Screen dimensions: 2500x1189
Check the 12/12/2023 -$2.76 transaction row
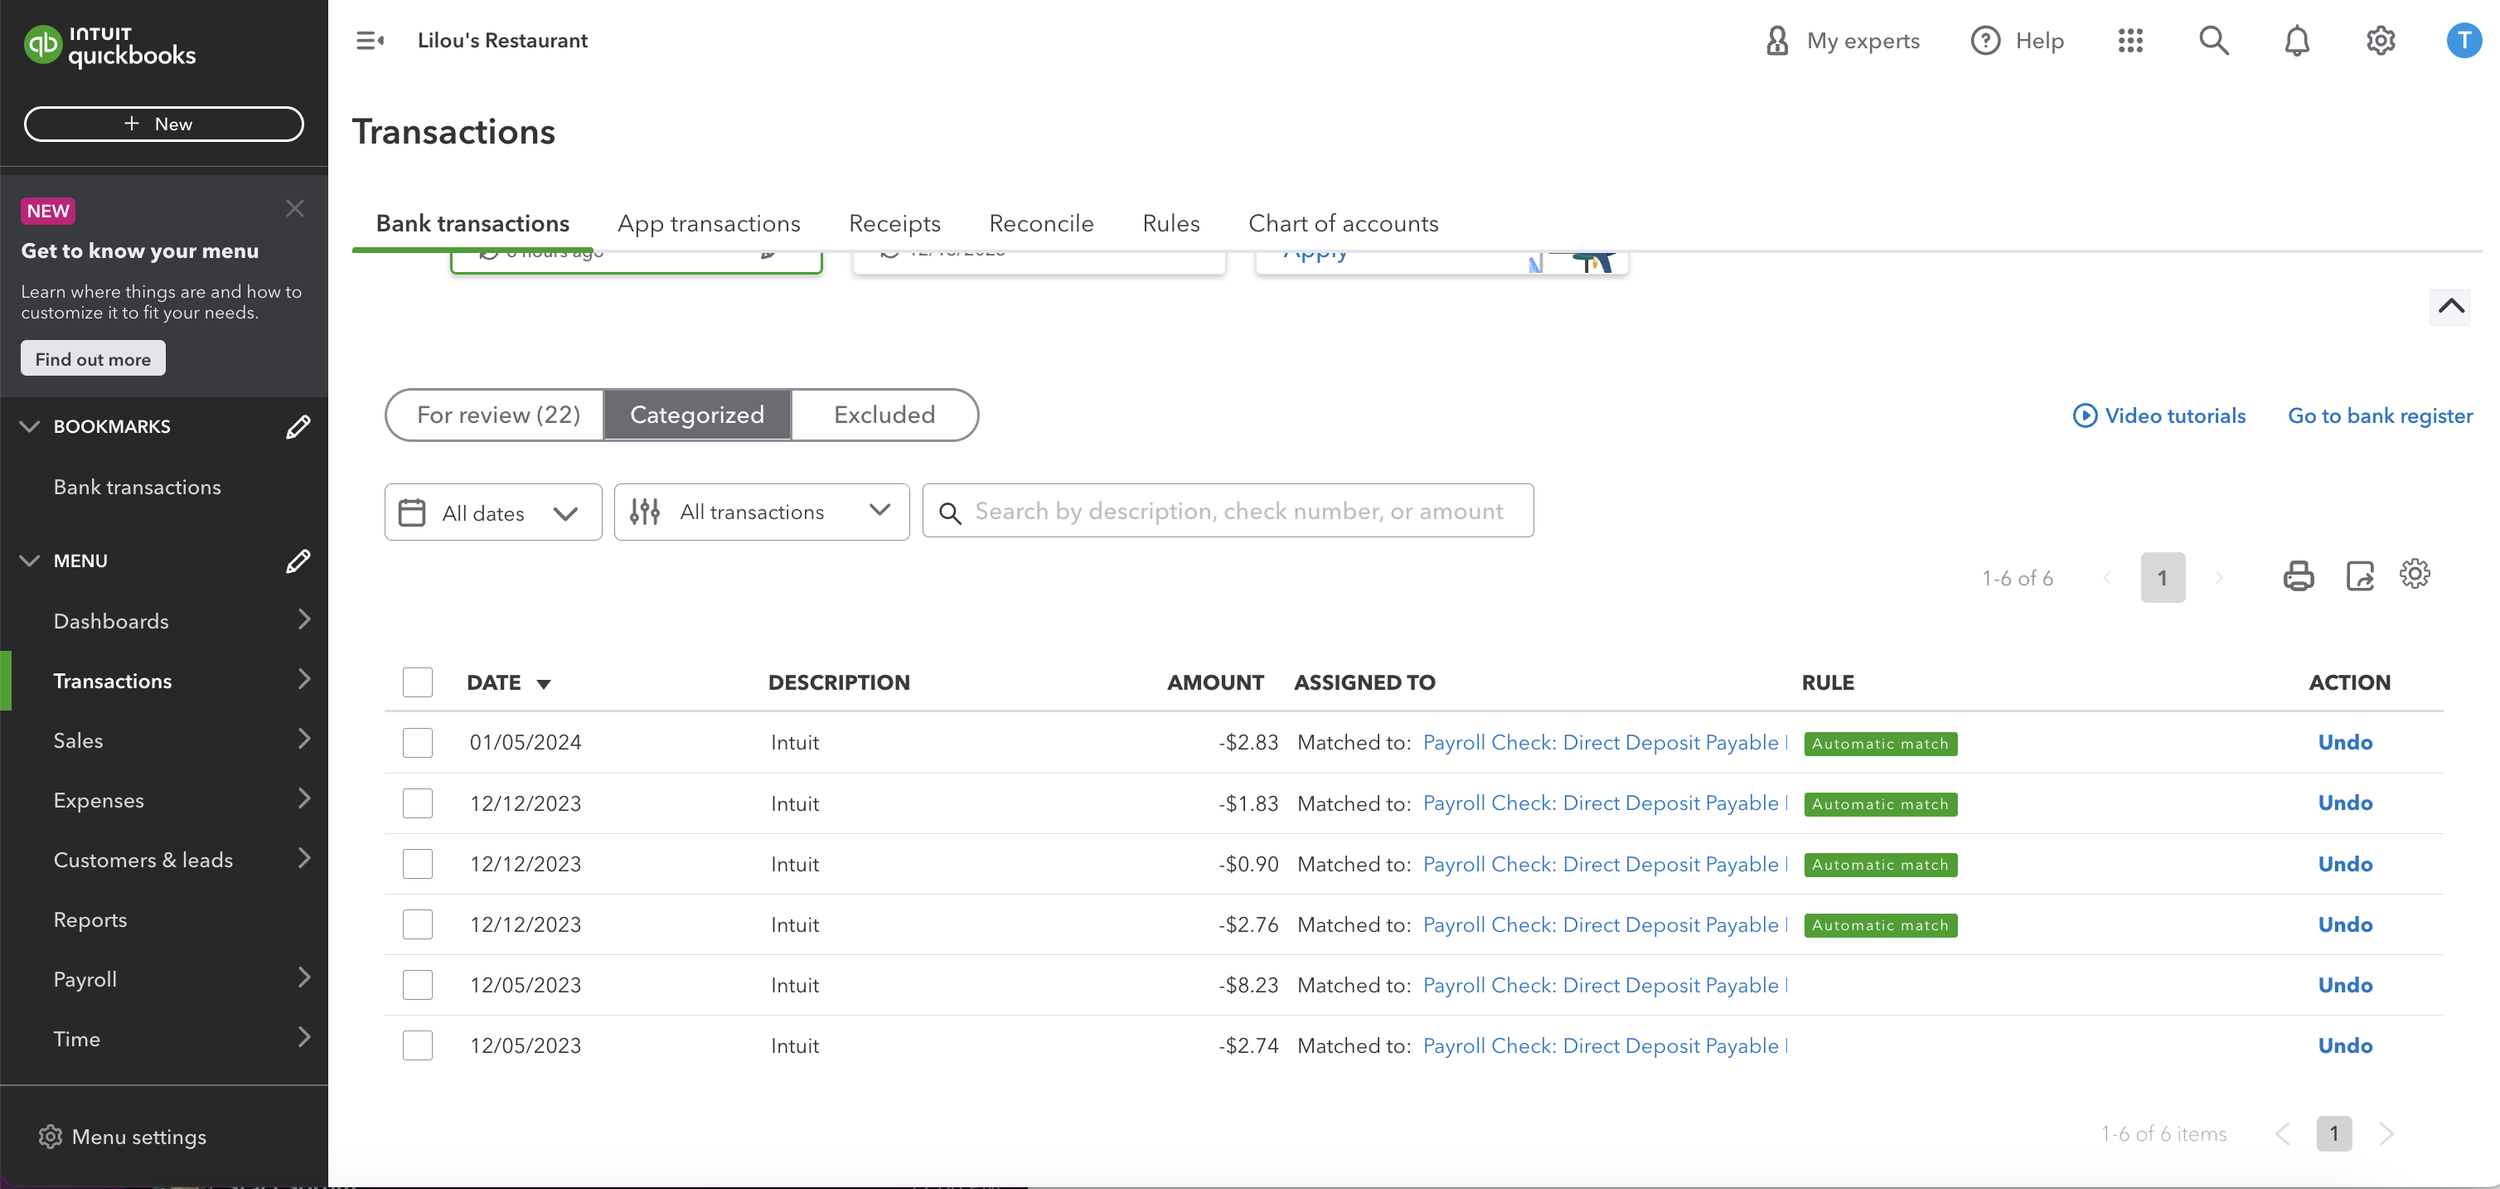[418, 925]
